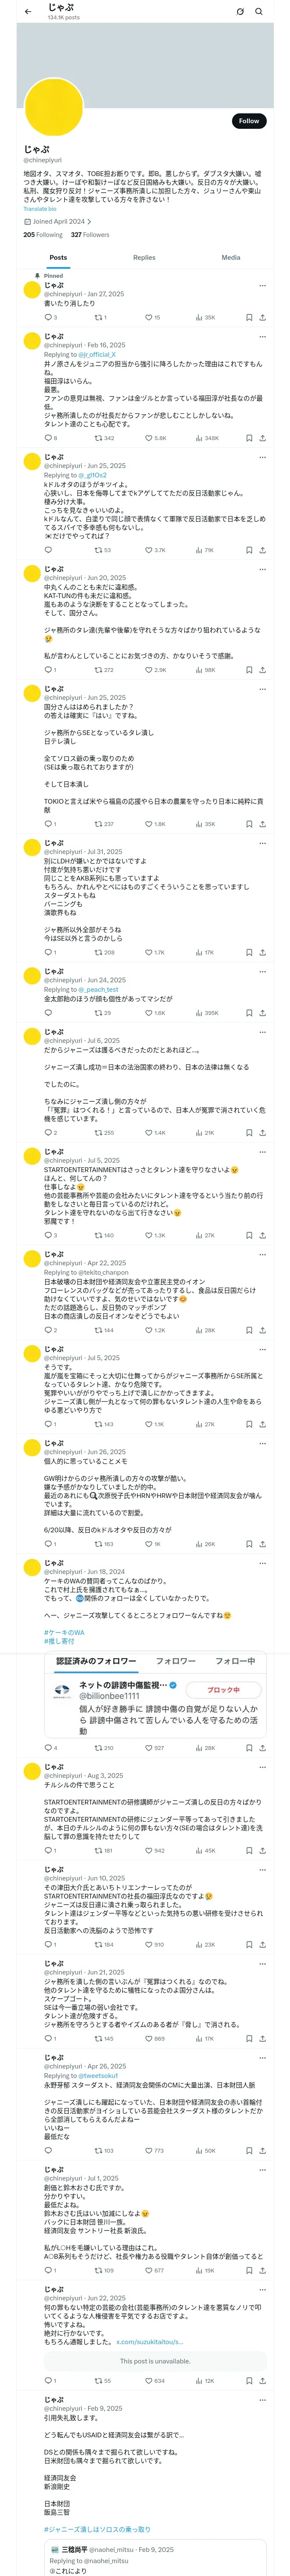290x2576 pixels.
Task: Share the Jun 24, 2025 post
Action: click(262, 1013)
